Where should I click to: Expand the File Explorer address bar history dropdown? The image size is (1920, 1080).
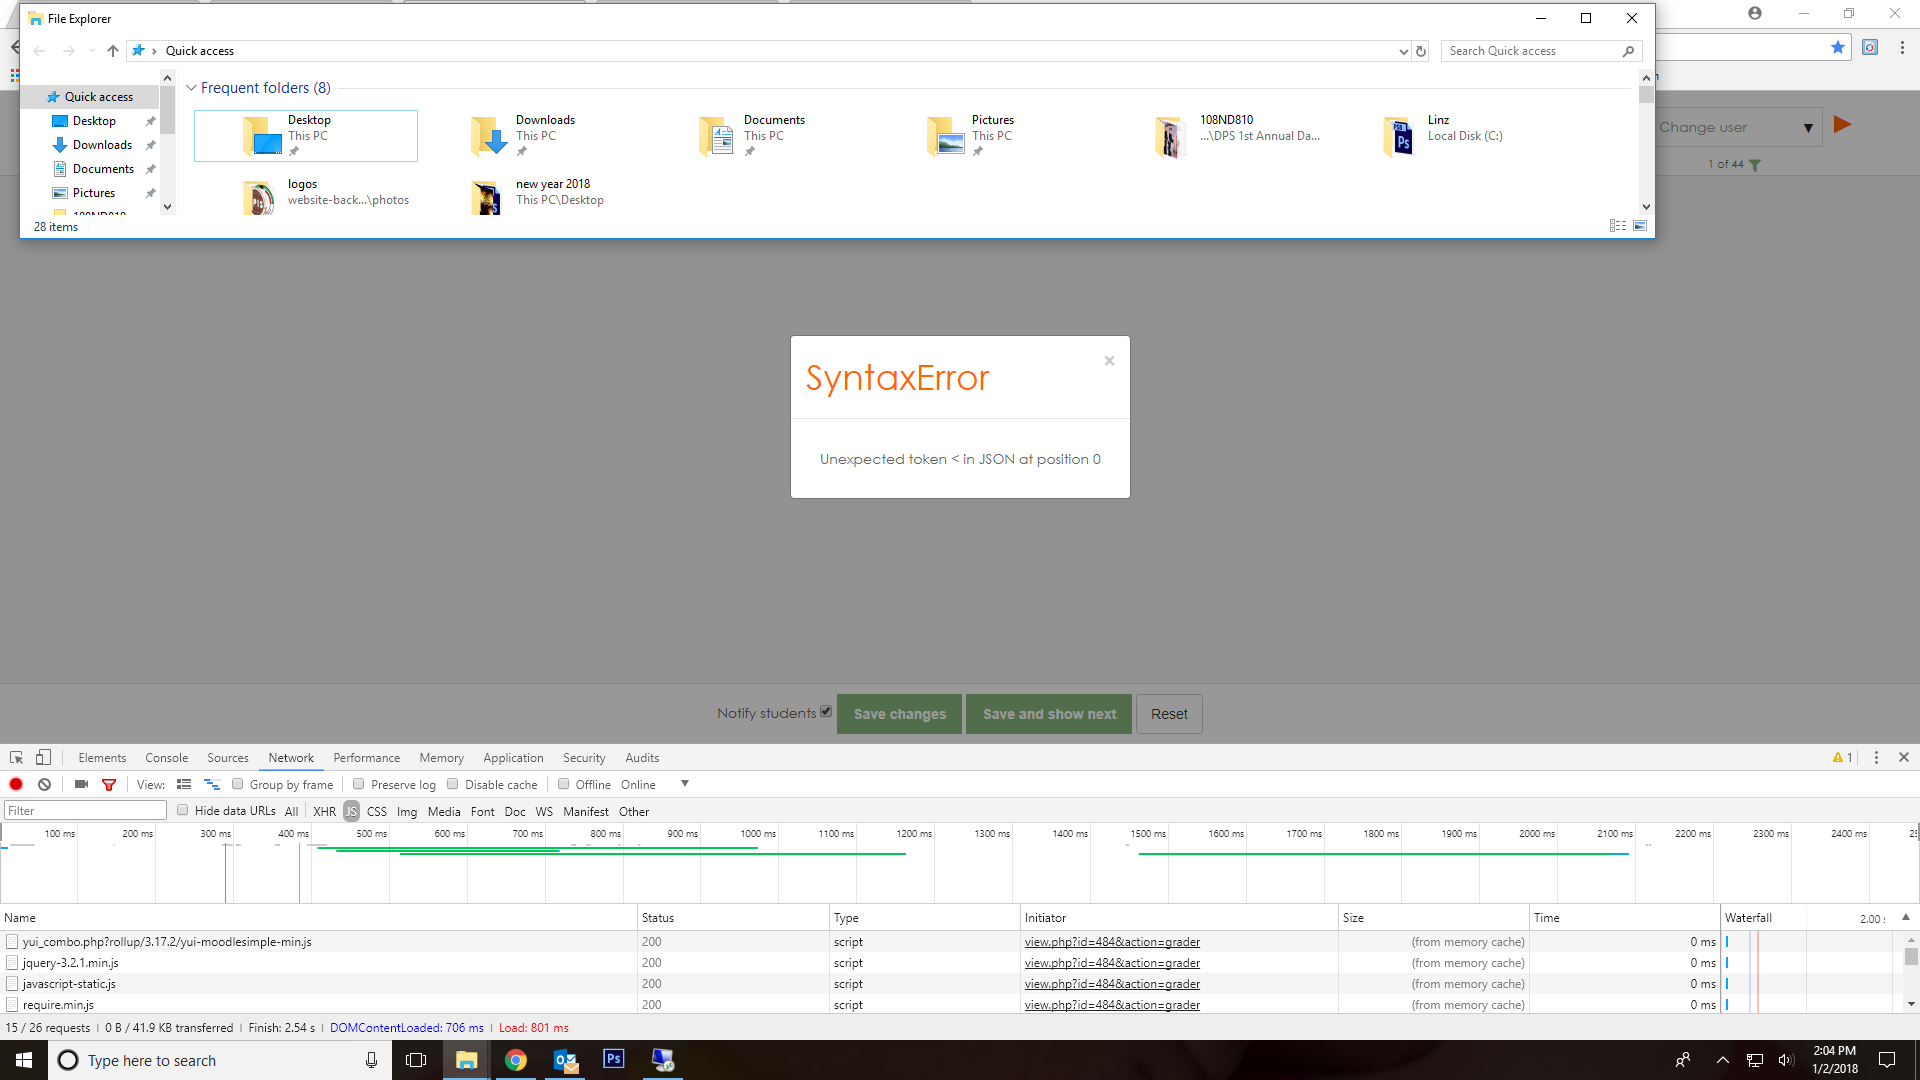1403,51
